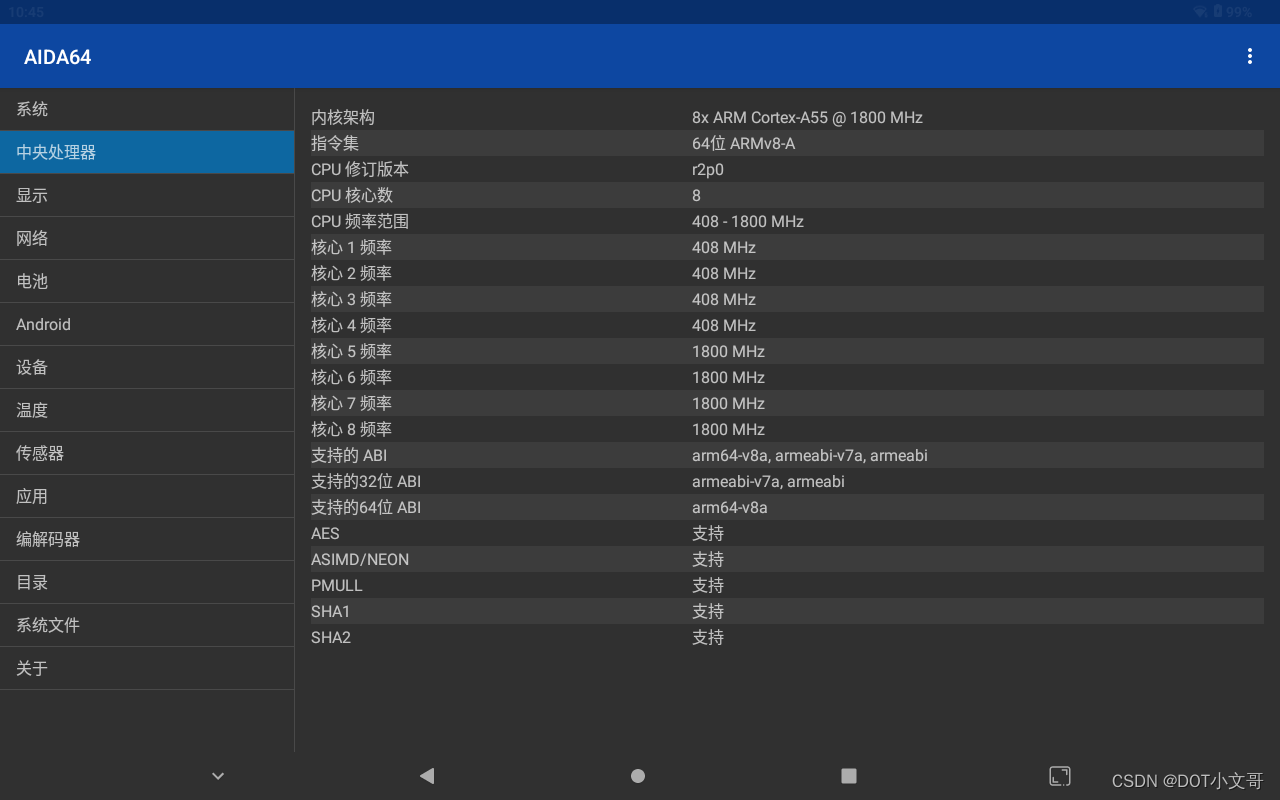1280x800 pixels.
Task: Select the AES row label
Action: (325, 533)
